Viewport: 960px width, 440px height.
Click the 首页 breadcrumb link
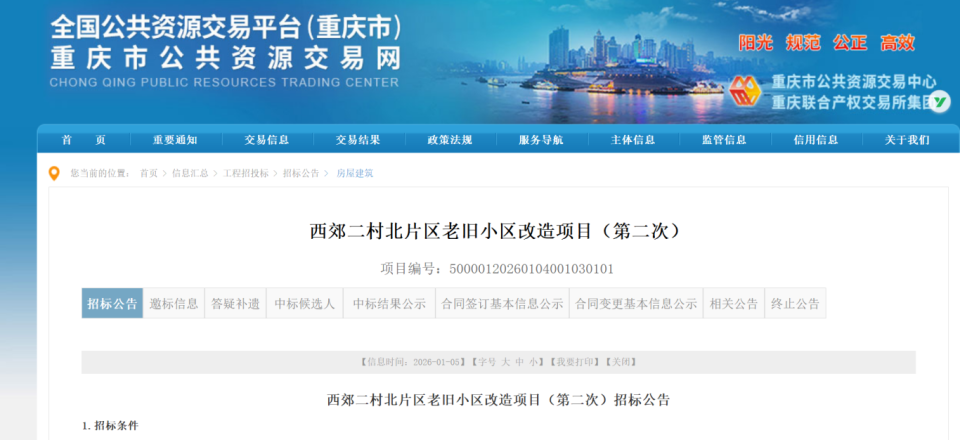[149, 174]
